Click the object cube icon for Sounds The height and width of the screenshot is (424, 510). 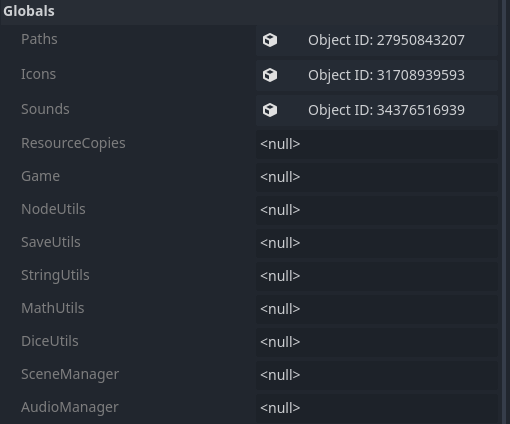click(270, 110)
